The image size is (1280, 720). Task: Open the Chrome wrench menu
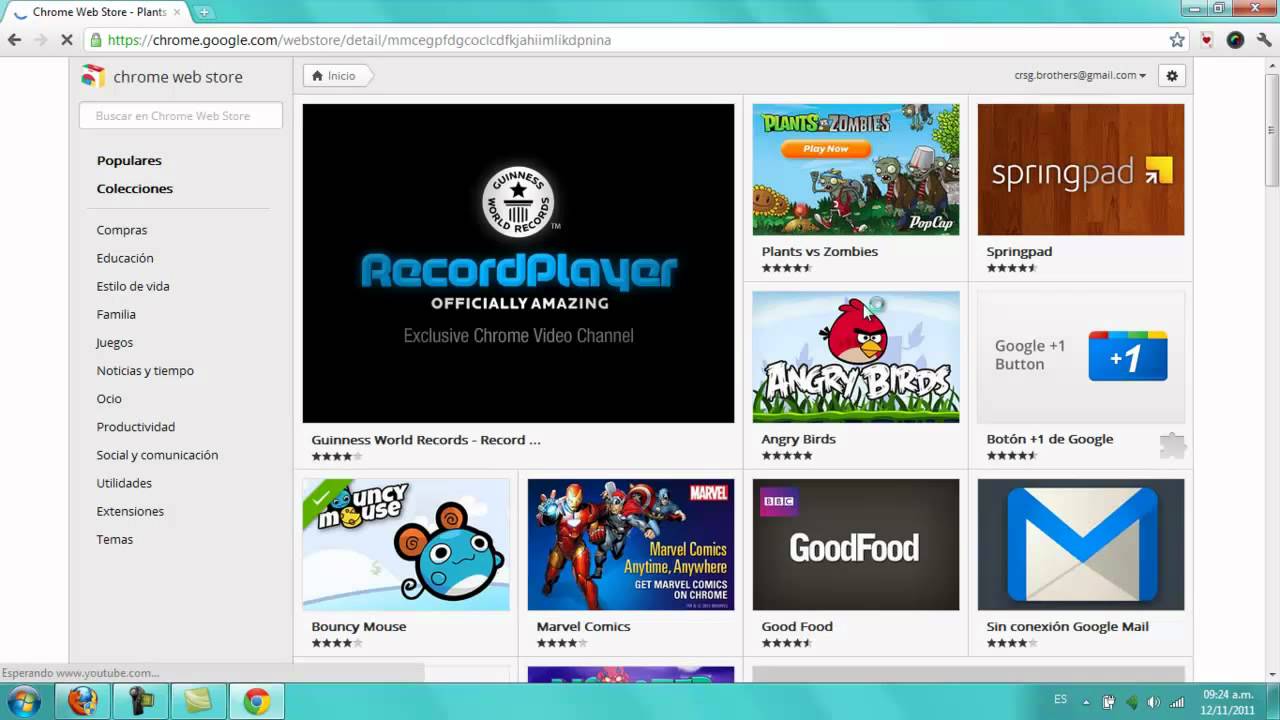(x=1265, y=40)
